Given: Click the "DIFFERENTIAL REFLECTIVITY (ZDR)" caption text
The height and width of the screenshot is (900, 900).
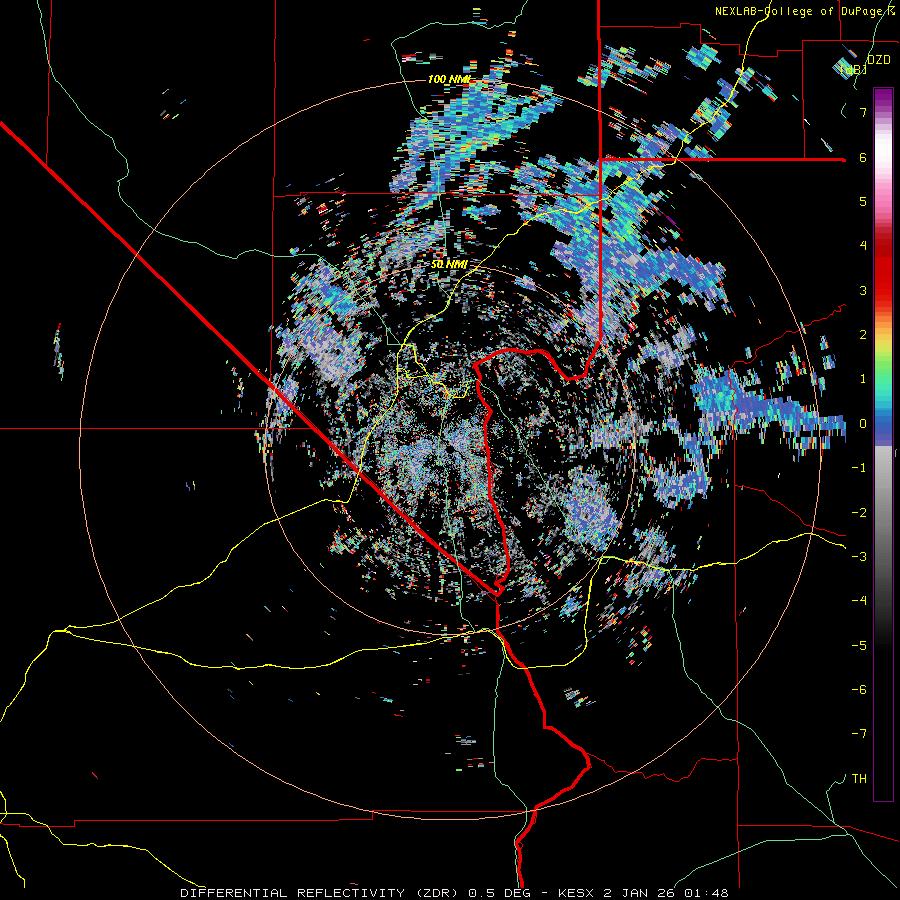Looking at the screenshot, I should 321,893.
